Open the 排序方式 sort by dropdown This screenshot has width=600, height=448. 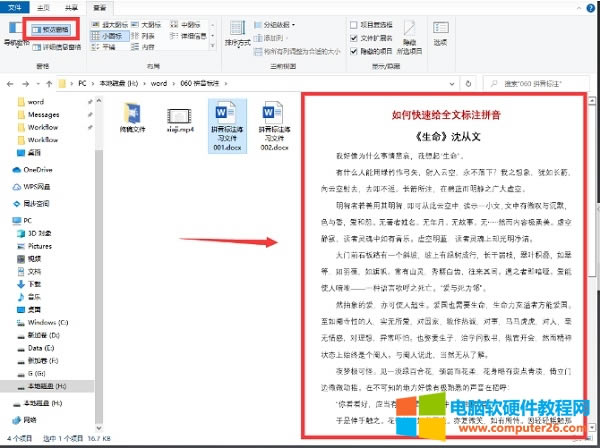[x=237, y=38]
